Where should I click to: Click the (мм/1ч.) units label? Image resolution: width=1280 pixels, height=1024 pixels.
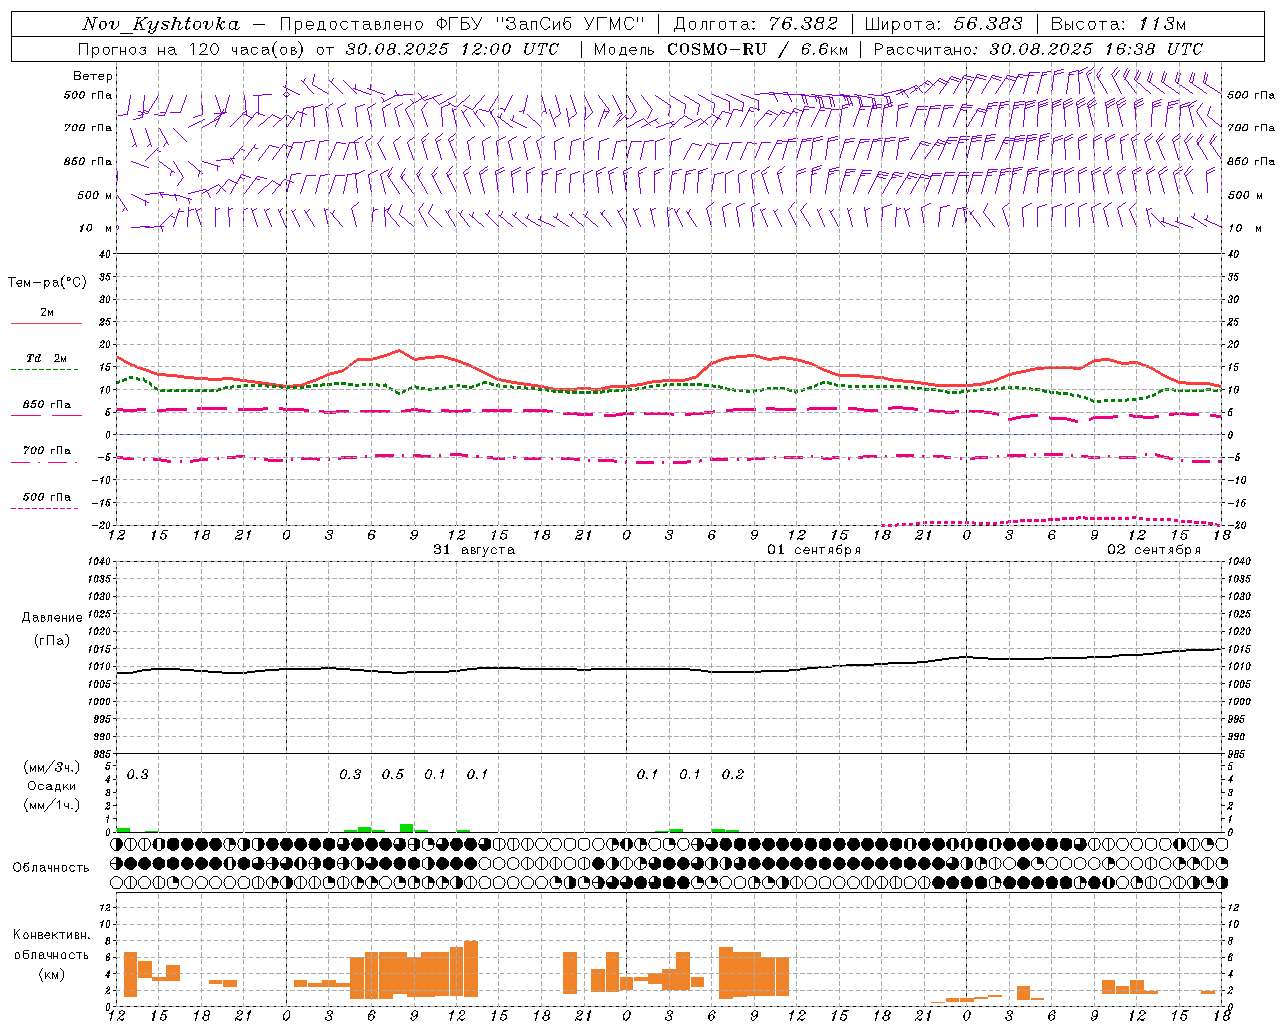pyautogui.click(x=52, y=805)
